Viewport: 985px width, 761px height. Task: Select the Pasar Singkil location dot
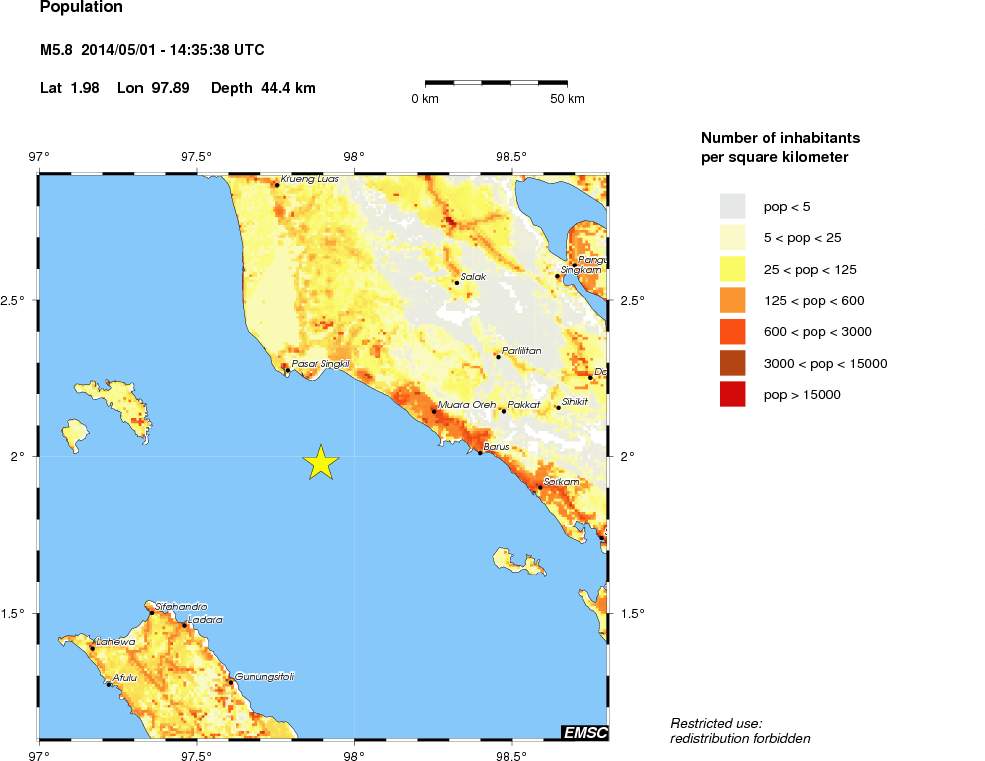[x=287, y=370]
